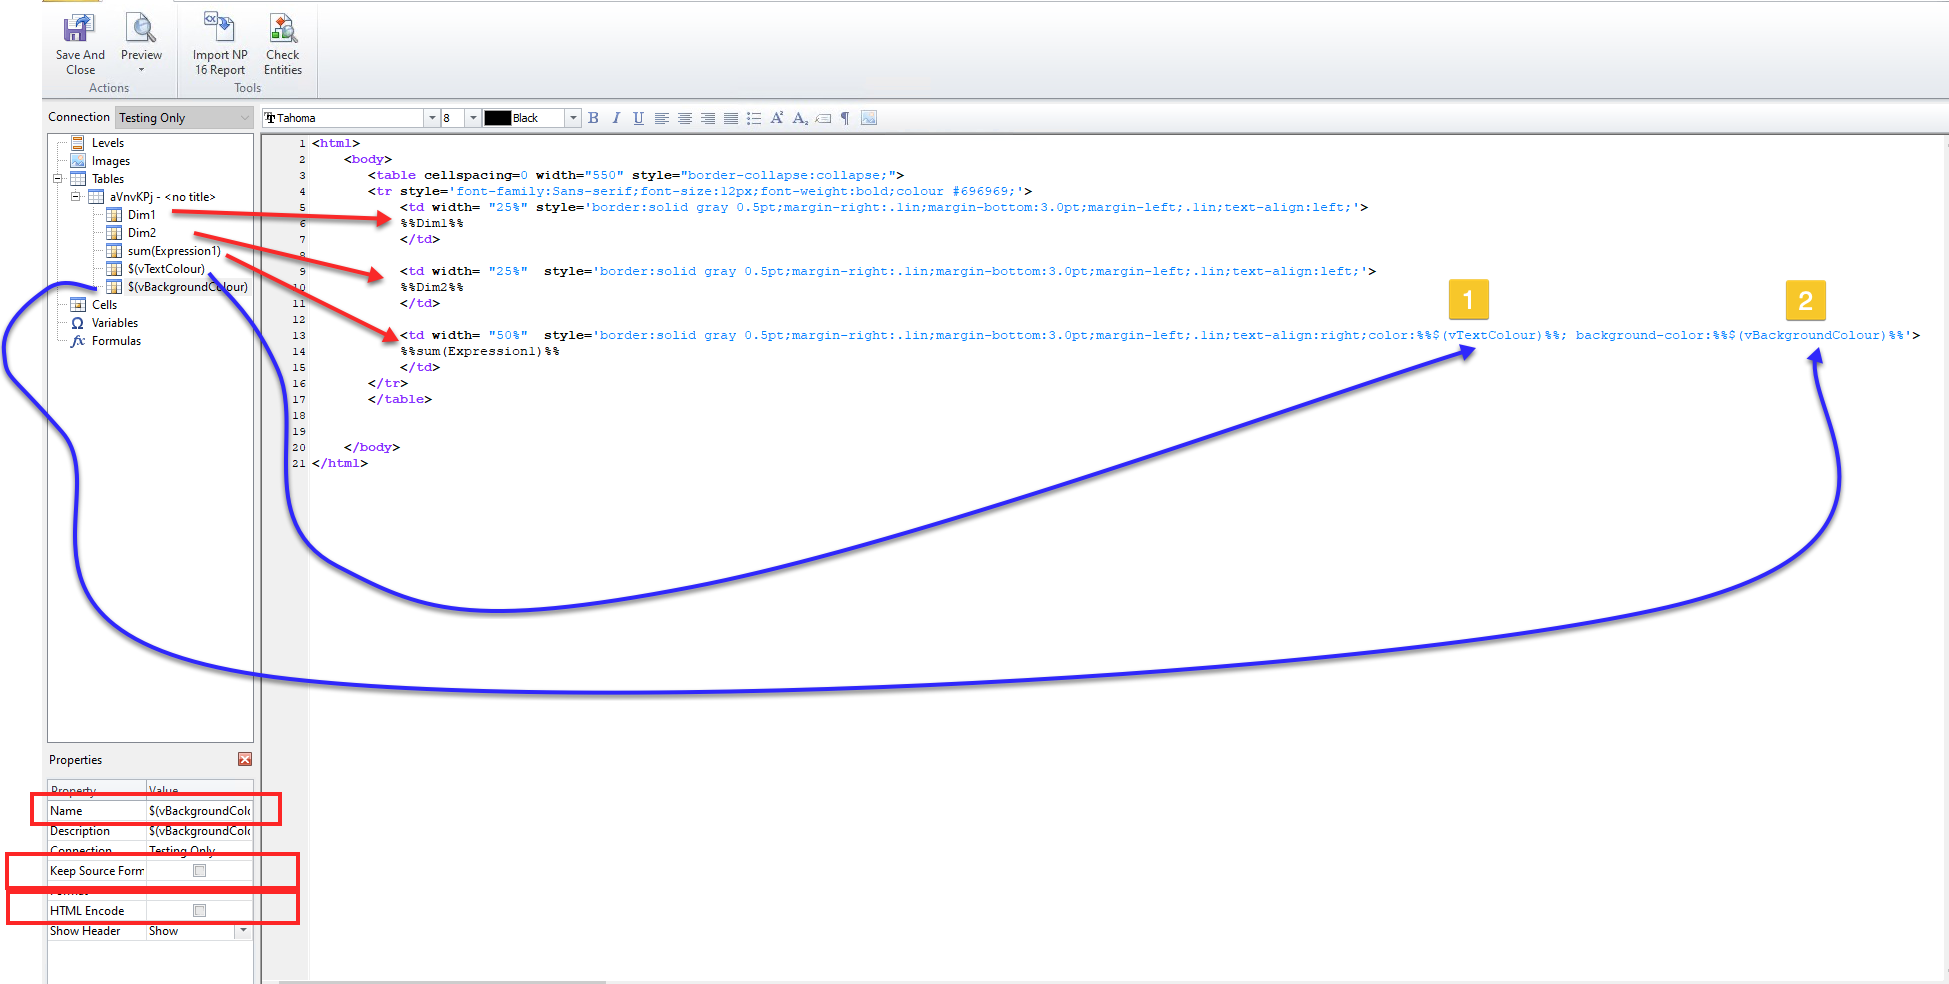Viewport: 1949px width, 984px height.
Task: Toggle bold formatting in editor toolbar
Action: [593, 118]
